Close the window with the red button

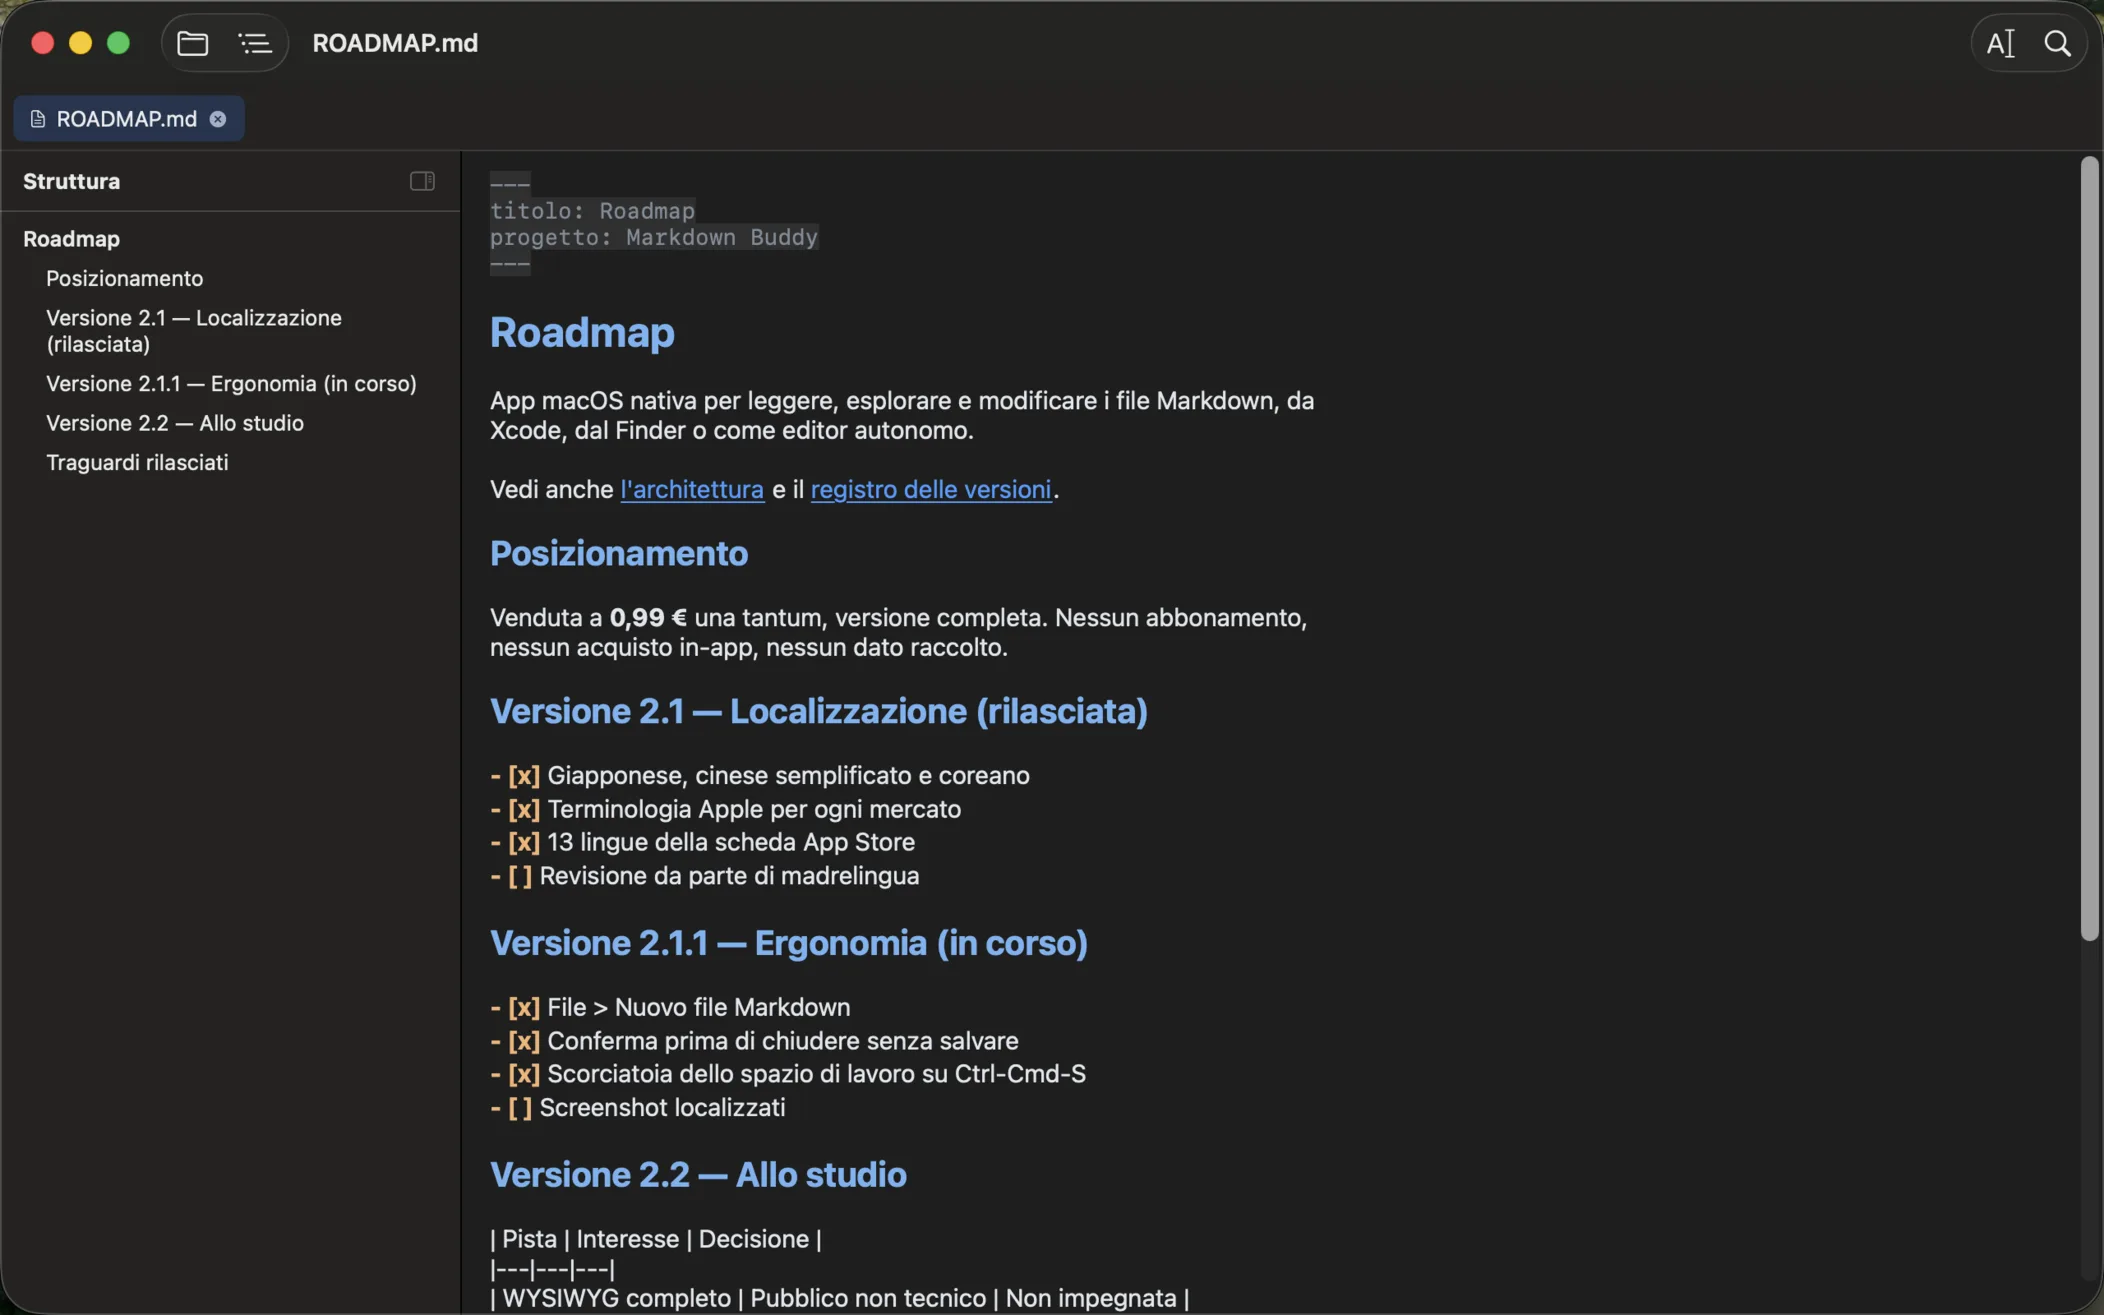click(42, 43)
